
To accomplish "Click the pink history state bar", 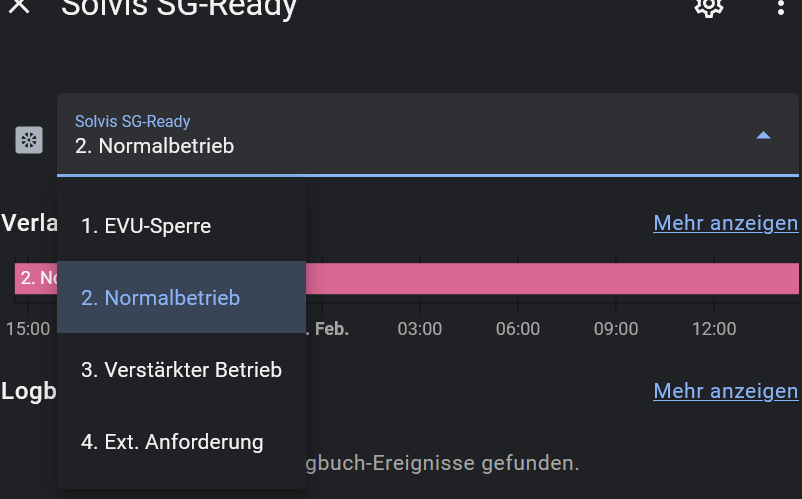I will coord(550,279).
